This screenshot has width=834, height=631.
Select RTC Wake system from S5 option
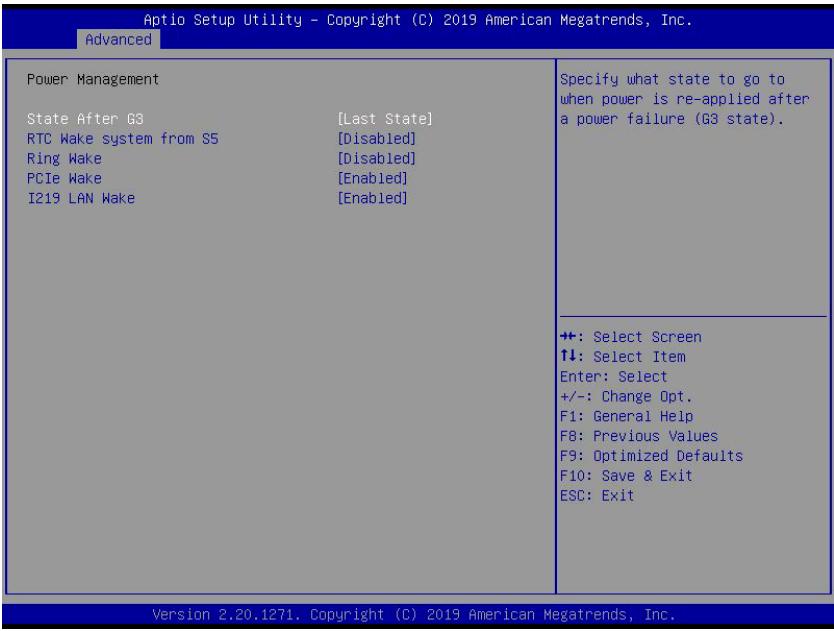123,139
